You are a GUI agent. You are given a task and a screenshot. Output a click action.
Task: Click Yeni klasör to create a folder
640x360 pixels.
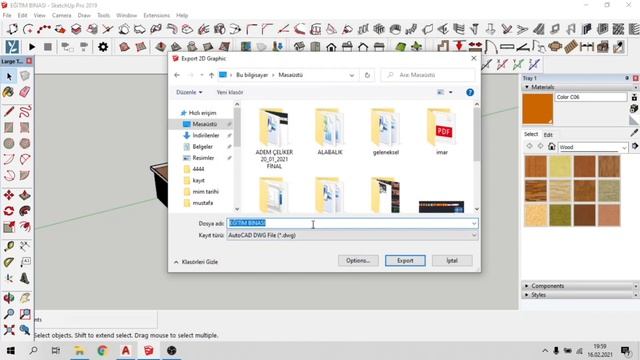[x=230, y=92]
